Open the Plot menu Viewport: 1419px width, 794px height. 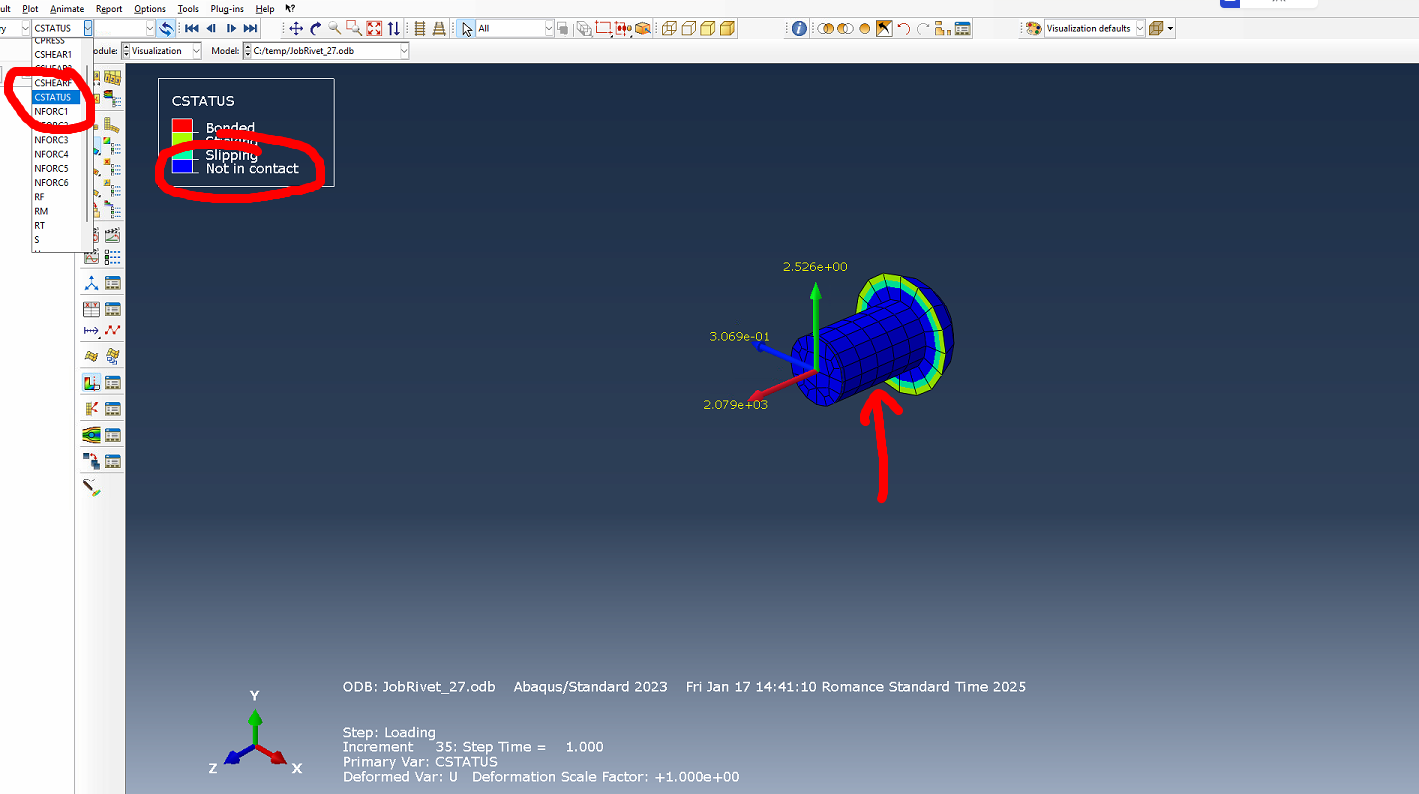[x=30, y=8]
